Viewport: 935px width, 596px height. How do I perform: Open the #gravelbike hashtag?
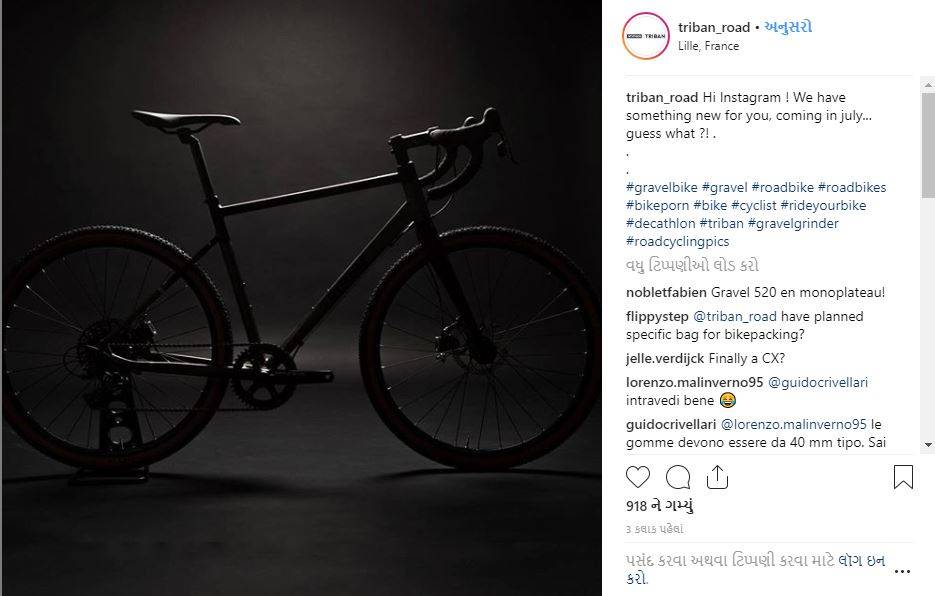coord(661,187)
